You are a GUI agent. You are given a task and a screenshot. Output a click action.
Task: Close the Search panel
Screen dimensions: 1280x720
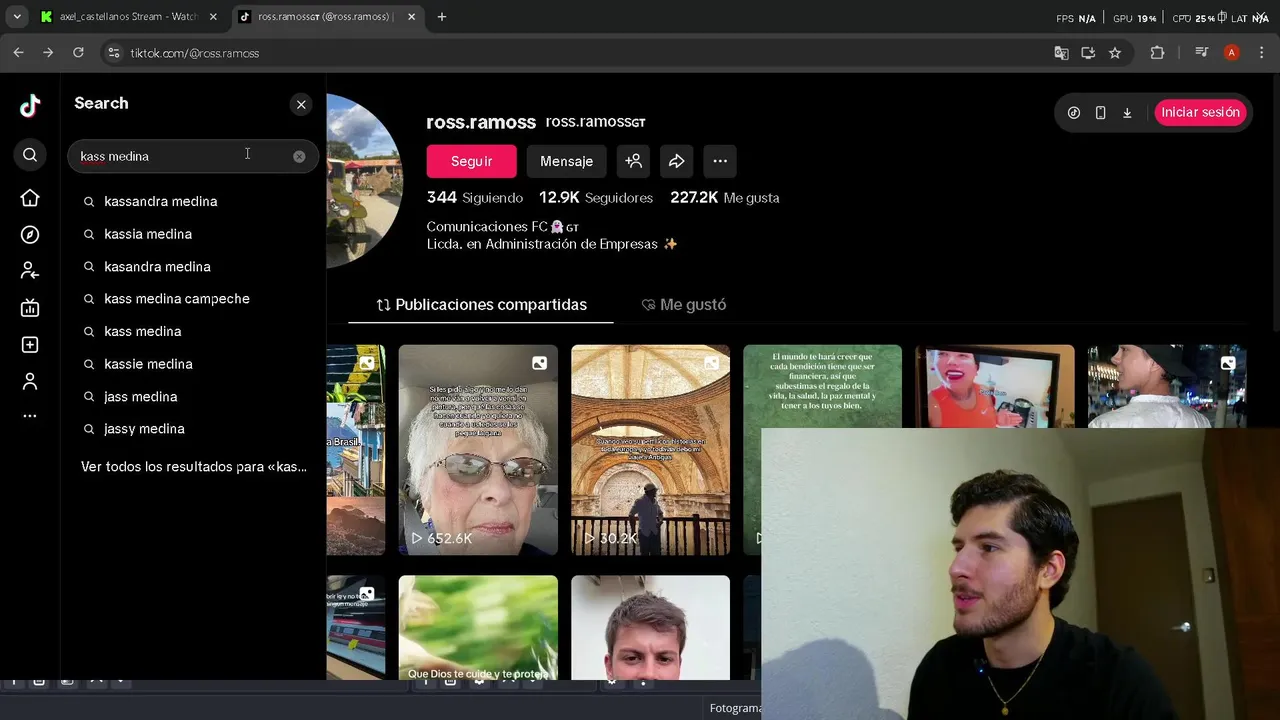pos(301,104)
